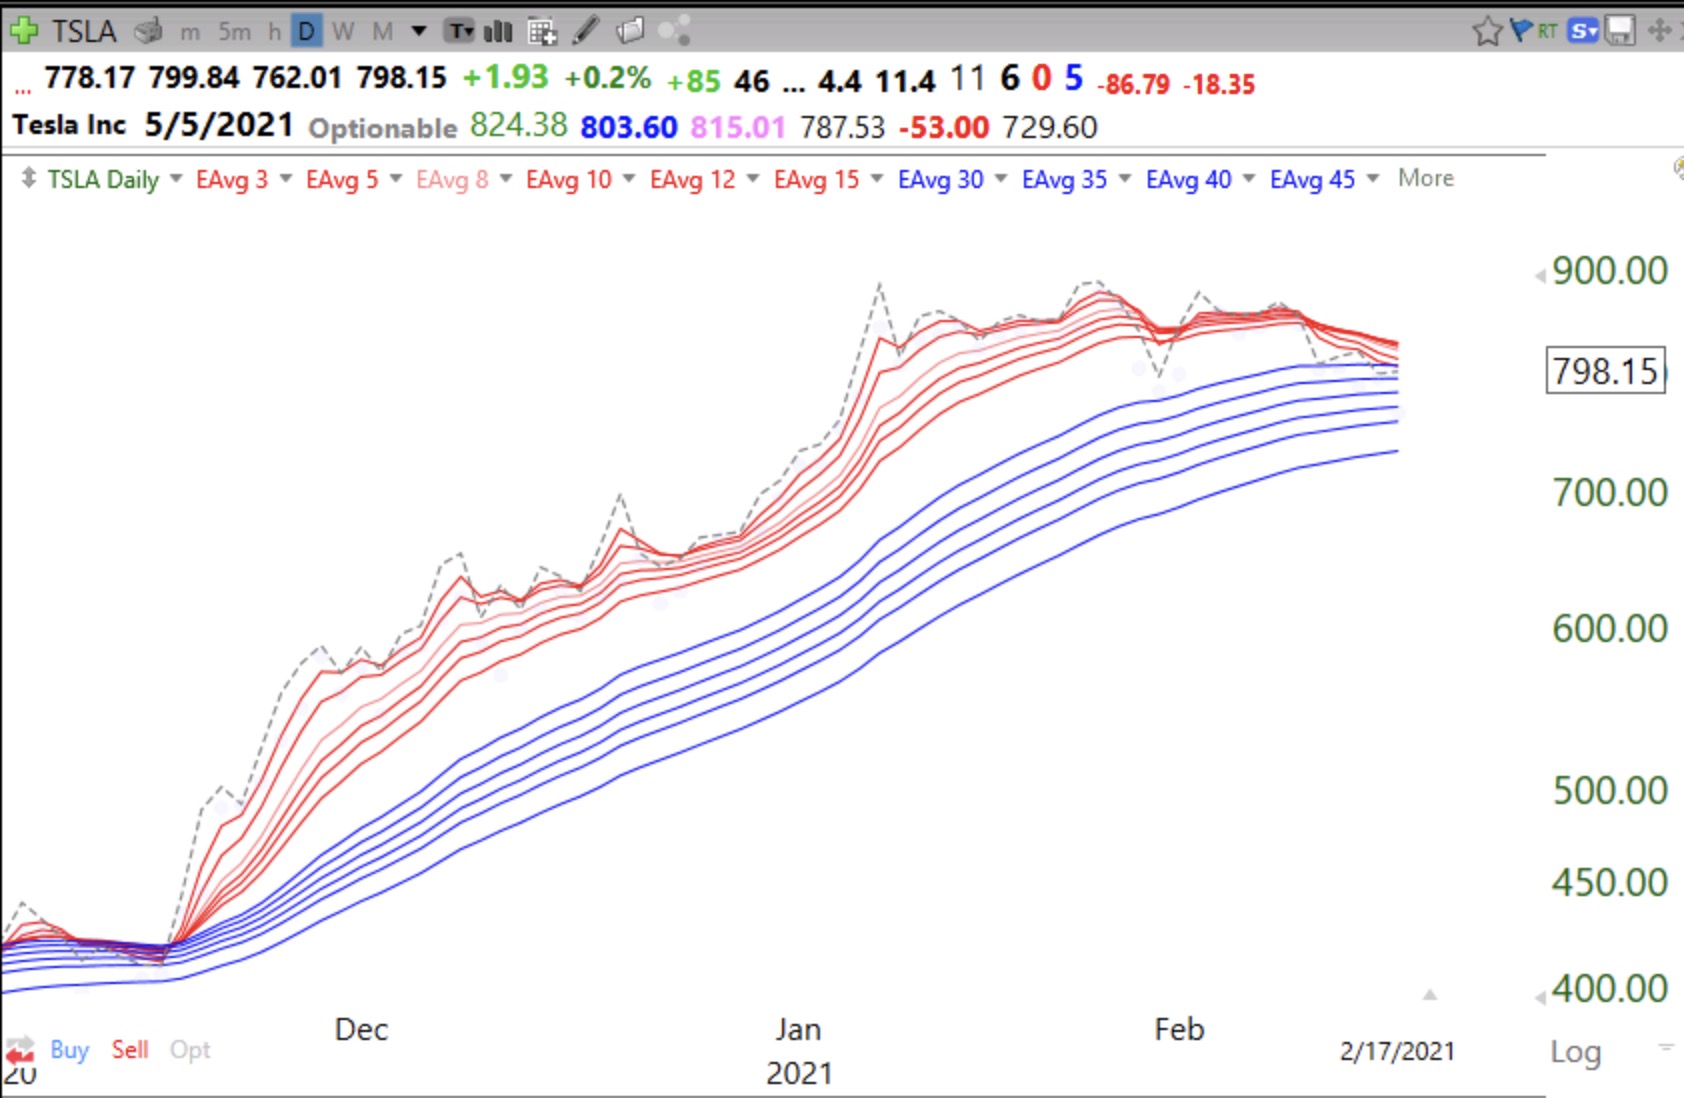The height and width of the screenshot is (1098, 1684).
Task: Open the chart template 'T' menu
Action: click(x=460, y=32)
